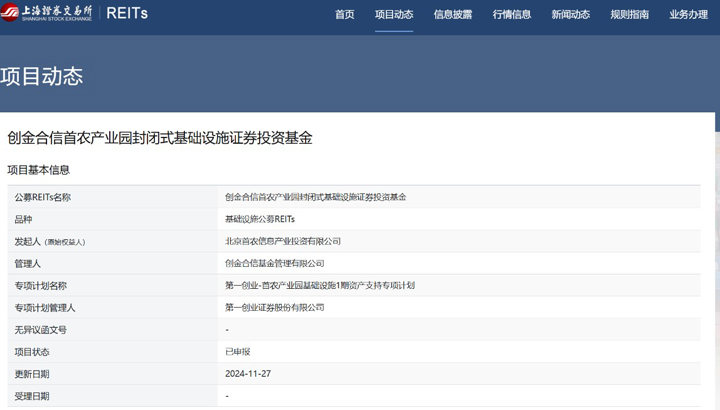Click the 项目动态 page banner heading
The image size is (720, 410).
click(x=42, y=76)
